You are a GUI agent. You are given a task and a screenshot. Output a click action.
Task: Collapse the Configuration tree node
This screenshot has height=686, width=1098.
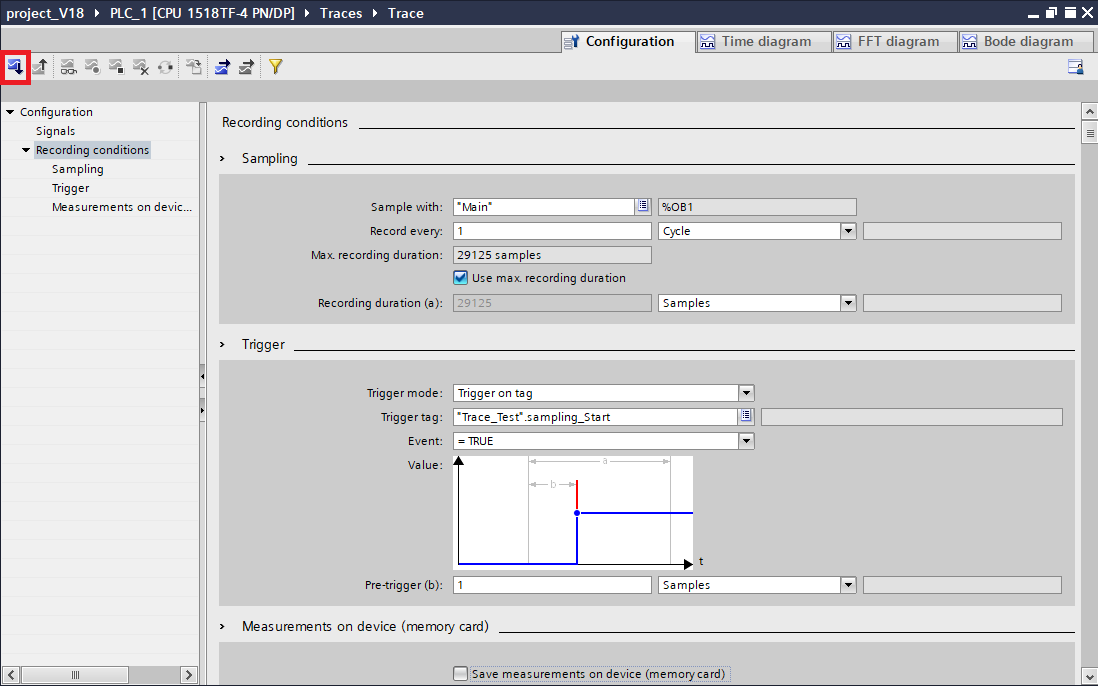click(11, 112)
